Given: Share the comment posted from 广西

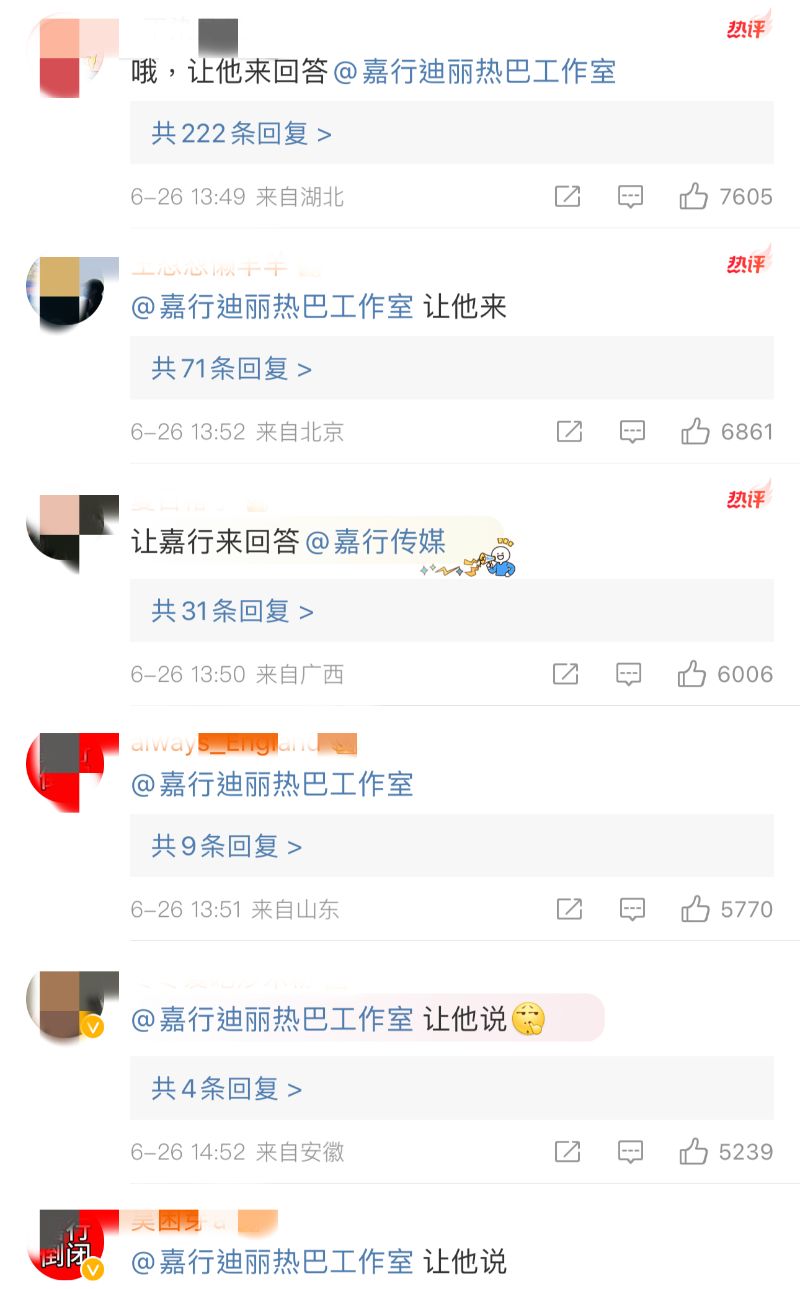Looking at the screenshot, I should point(566,674).
